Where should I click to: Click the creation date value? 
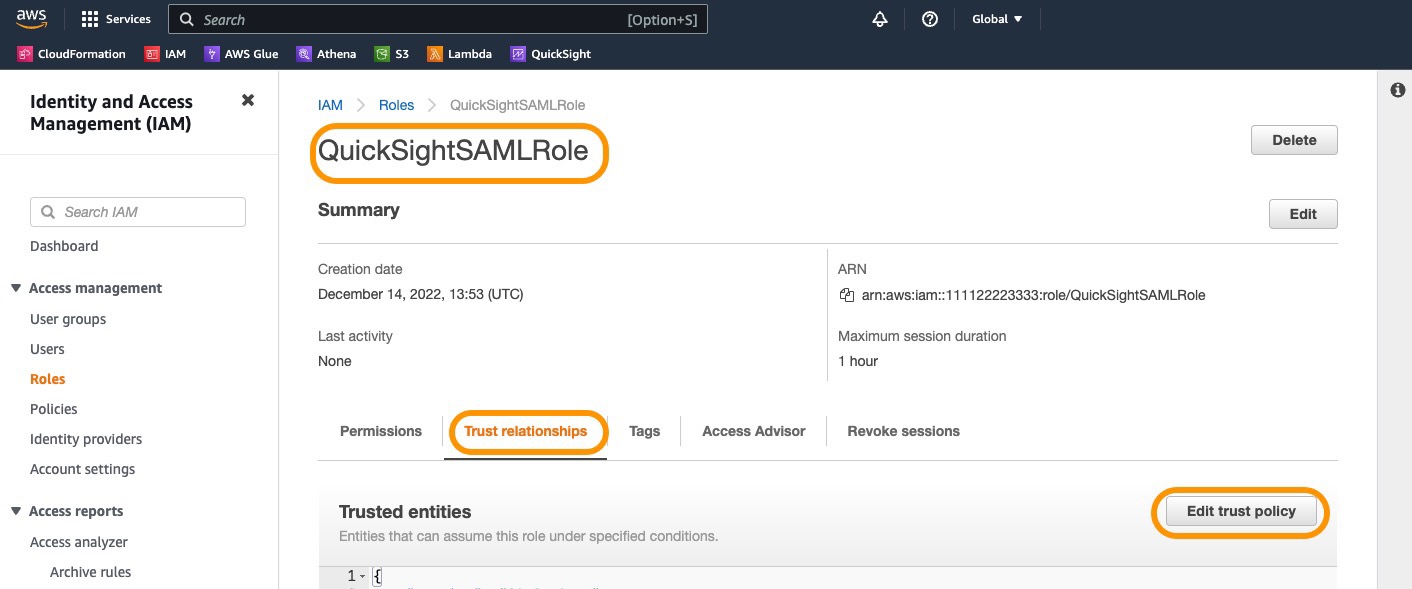pos(420,294)
